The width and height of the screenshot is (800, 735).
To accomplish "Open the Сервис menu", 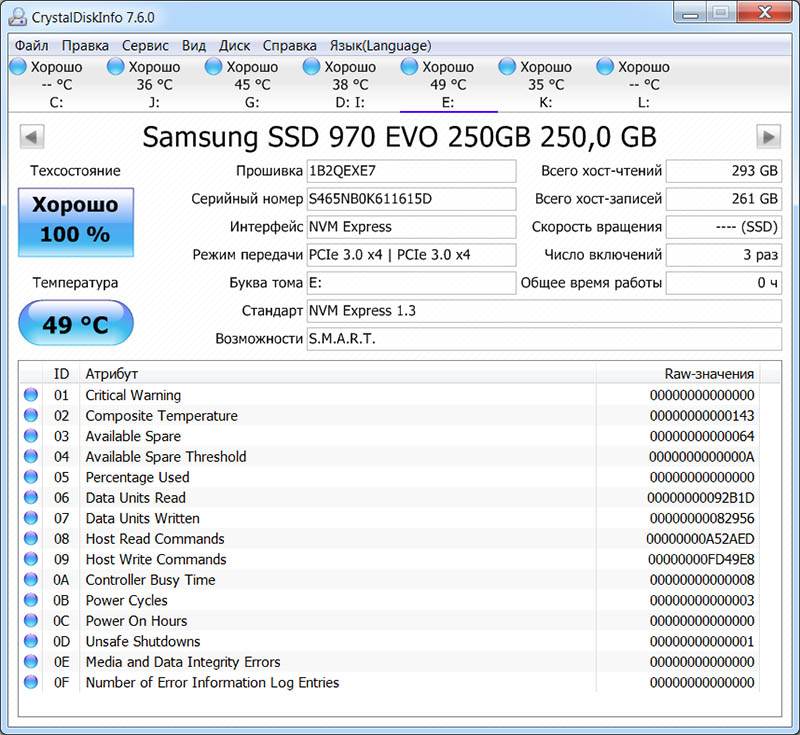I will pos(145,46).
